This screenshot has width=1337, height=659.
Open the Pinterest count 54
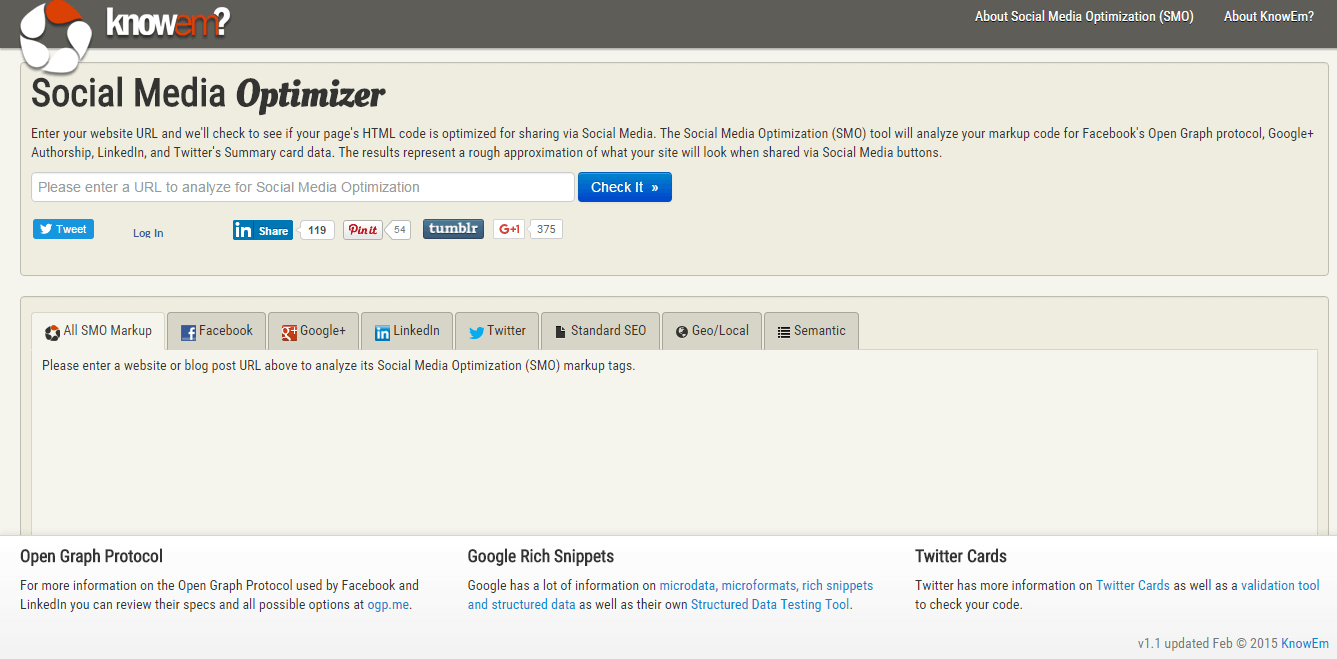point(400,230)
